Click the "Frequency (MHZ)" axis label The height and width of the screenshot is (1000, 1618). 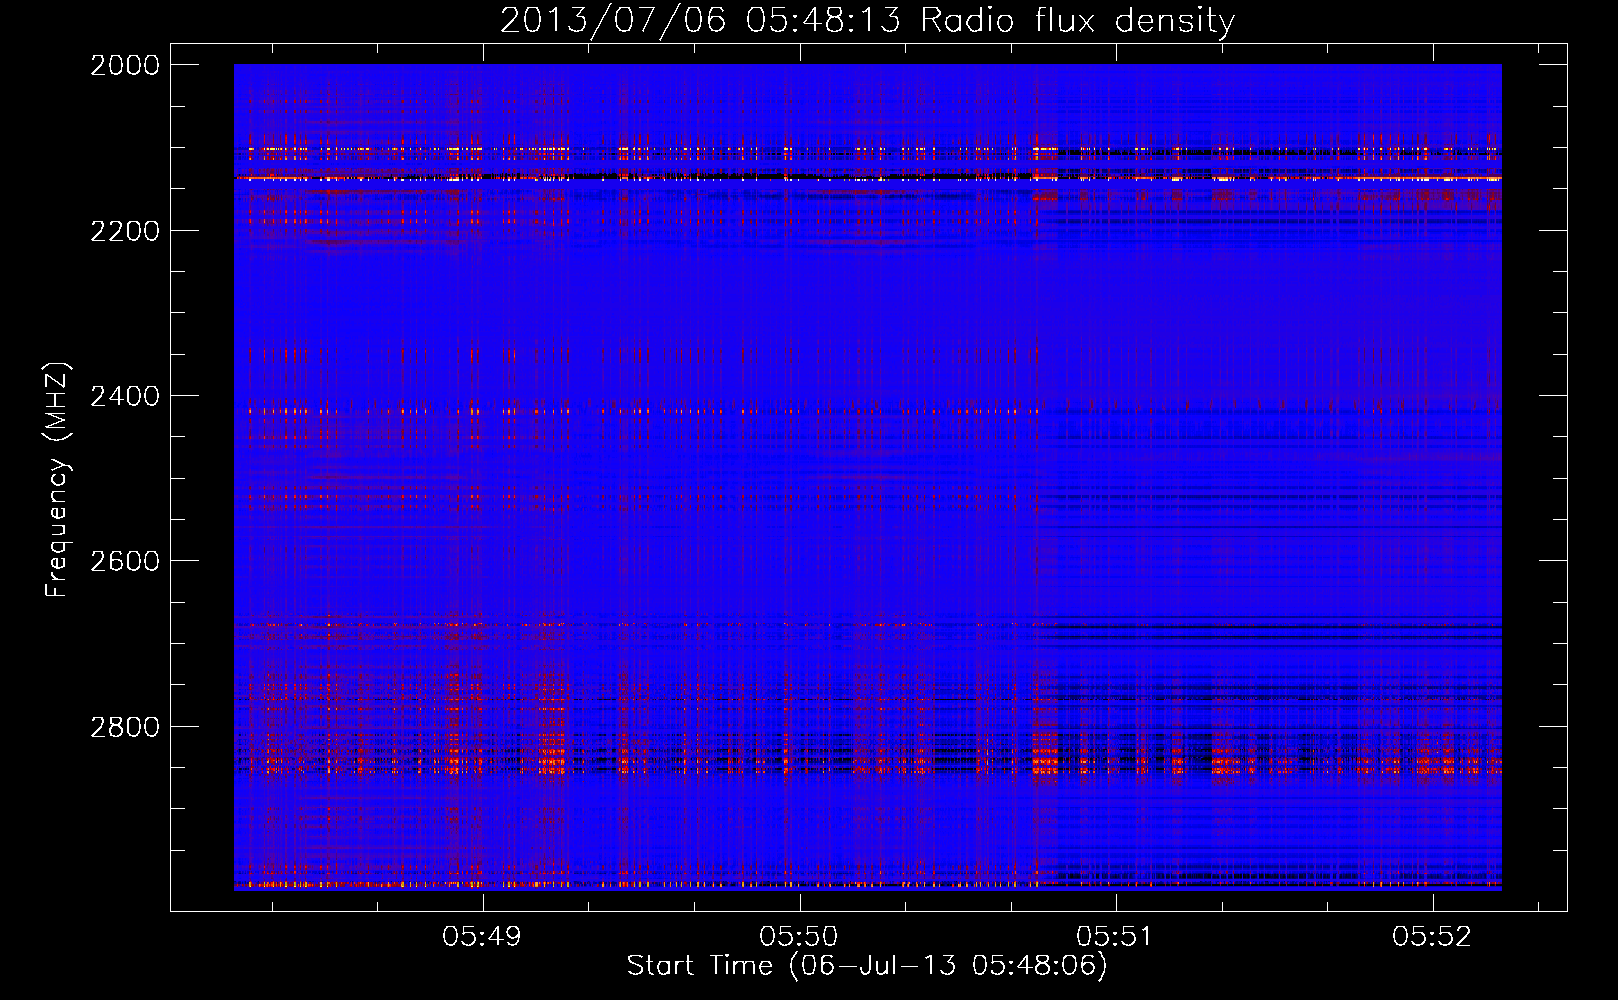pyautogui.click(x=57, y=480)
